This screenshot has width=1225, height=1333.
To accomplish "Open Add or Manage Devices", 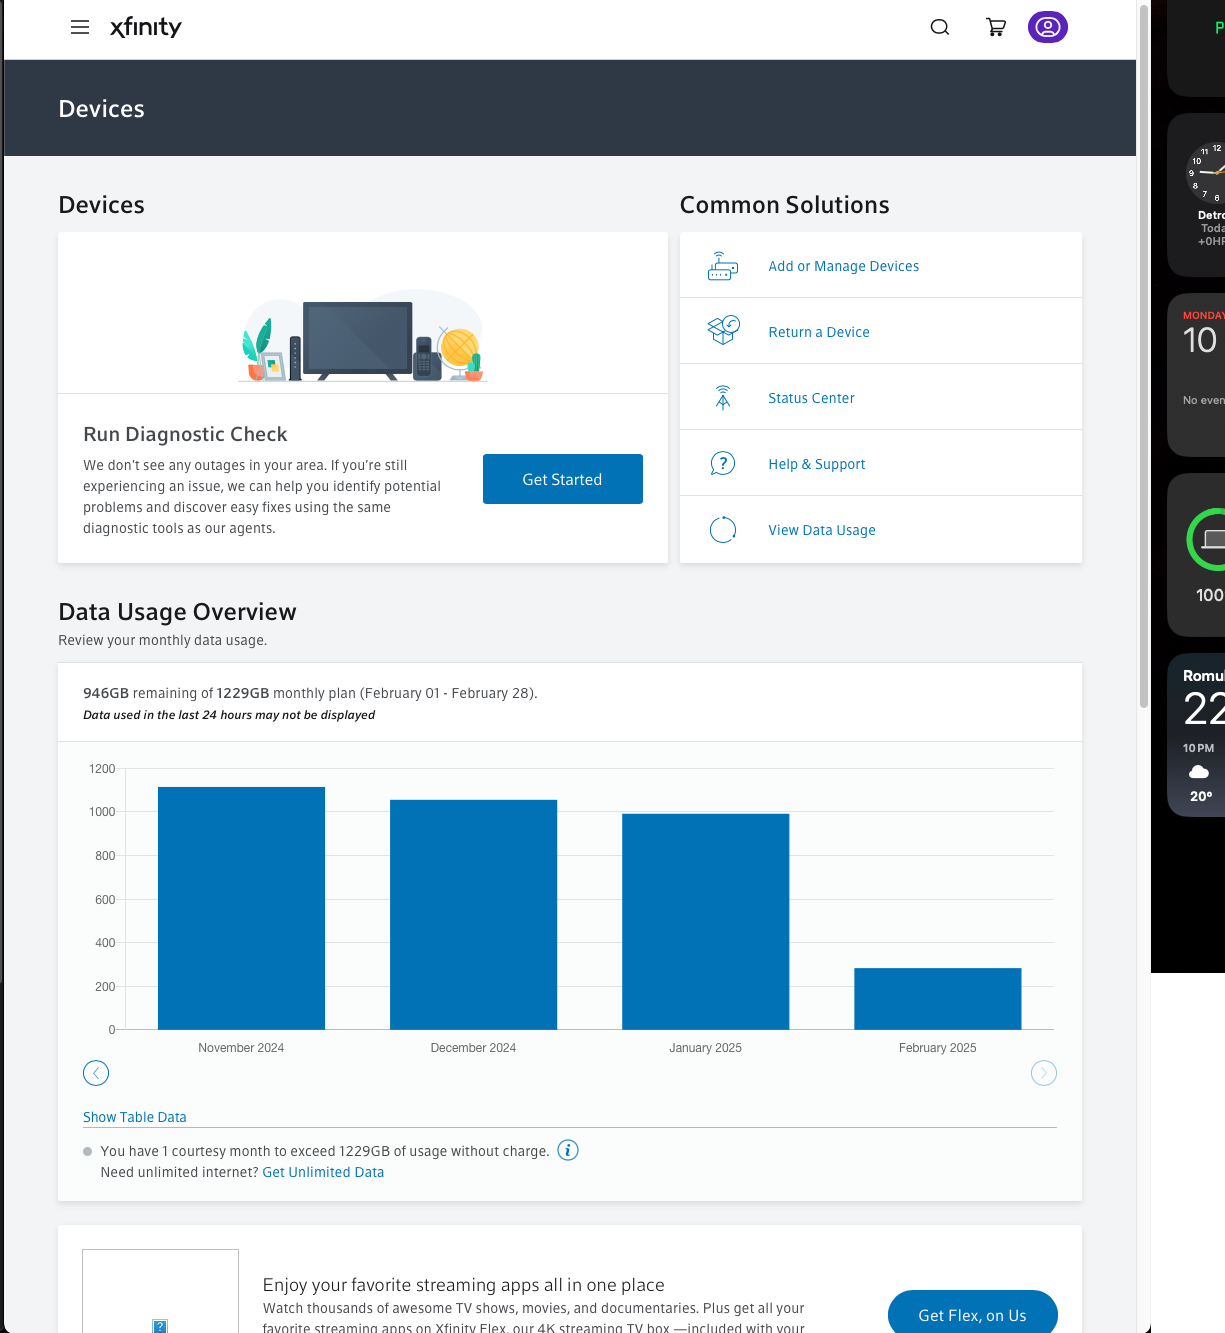I will (843, 266).
